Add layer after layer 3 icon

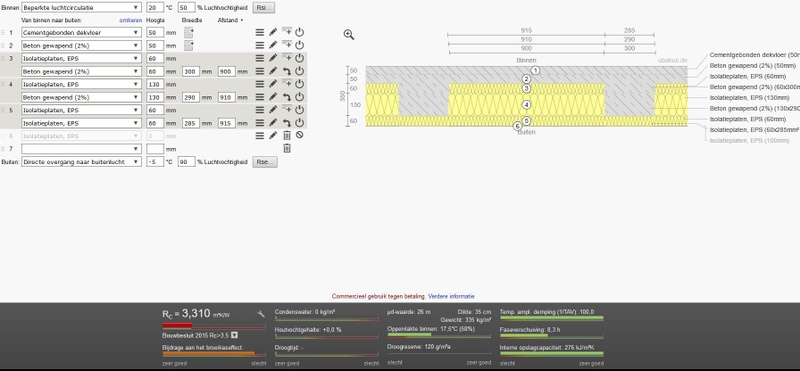(x=287, y=58)
